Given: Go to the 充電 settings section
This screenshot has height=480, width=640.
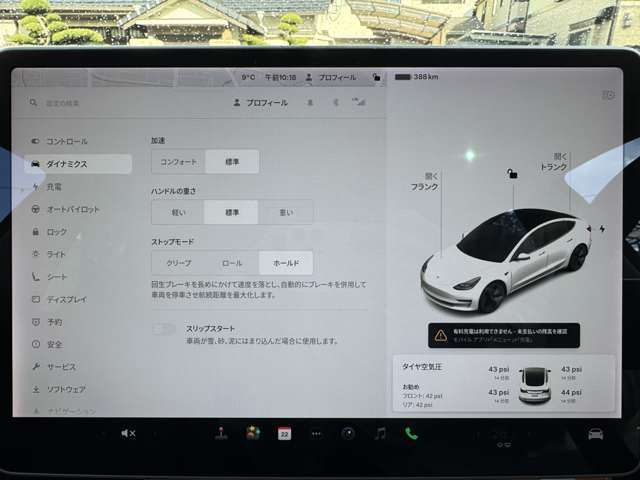Looking at the screenshot, I should 54,187.
